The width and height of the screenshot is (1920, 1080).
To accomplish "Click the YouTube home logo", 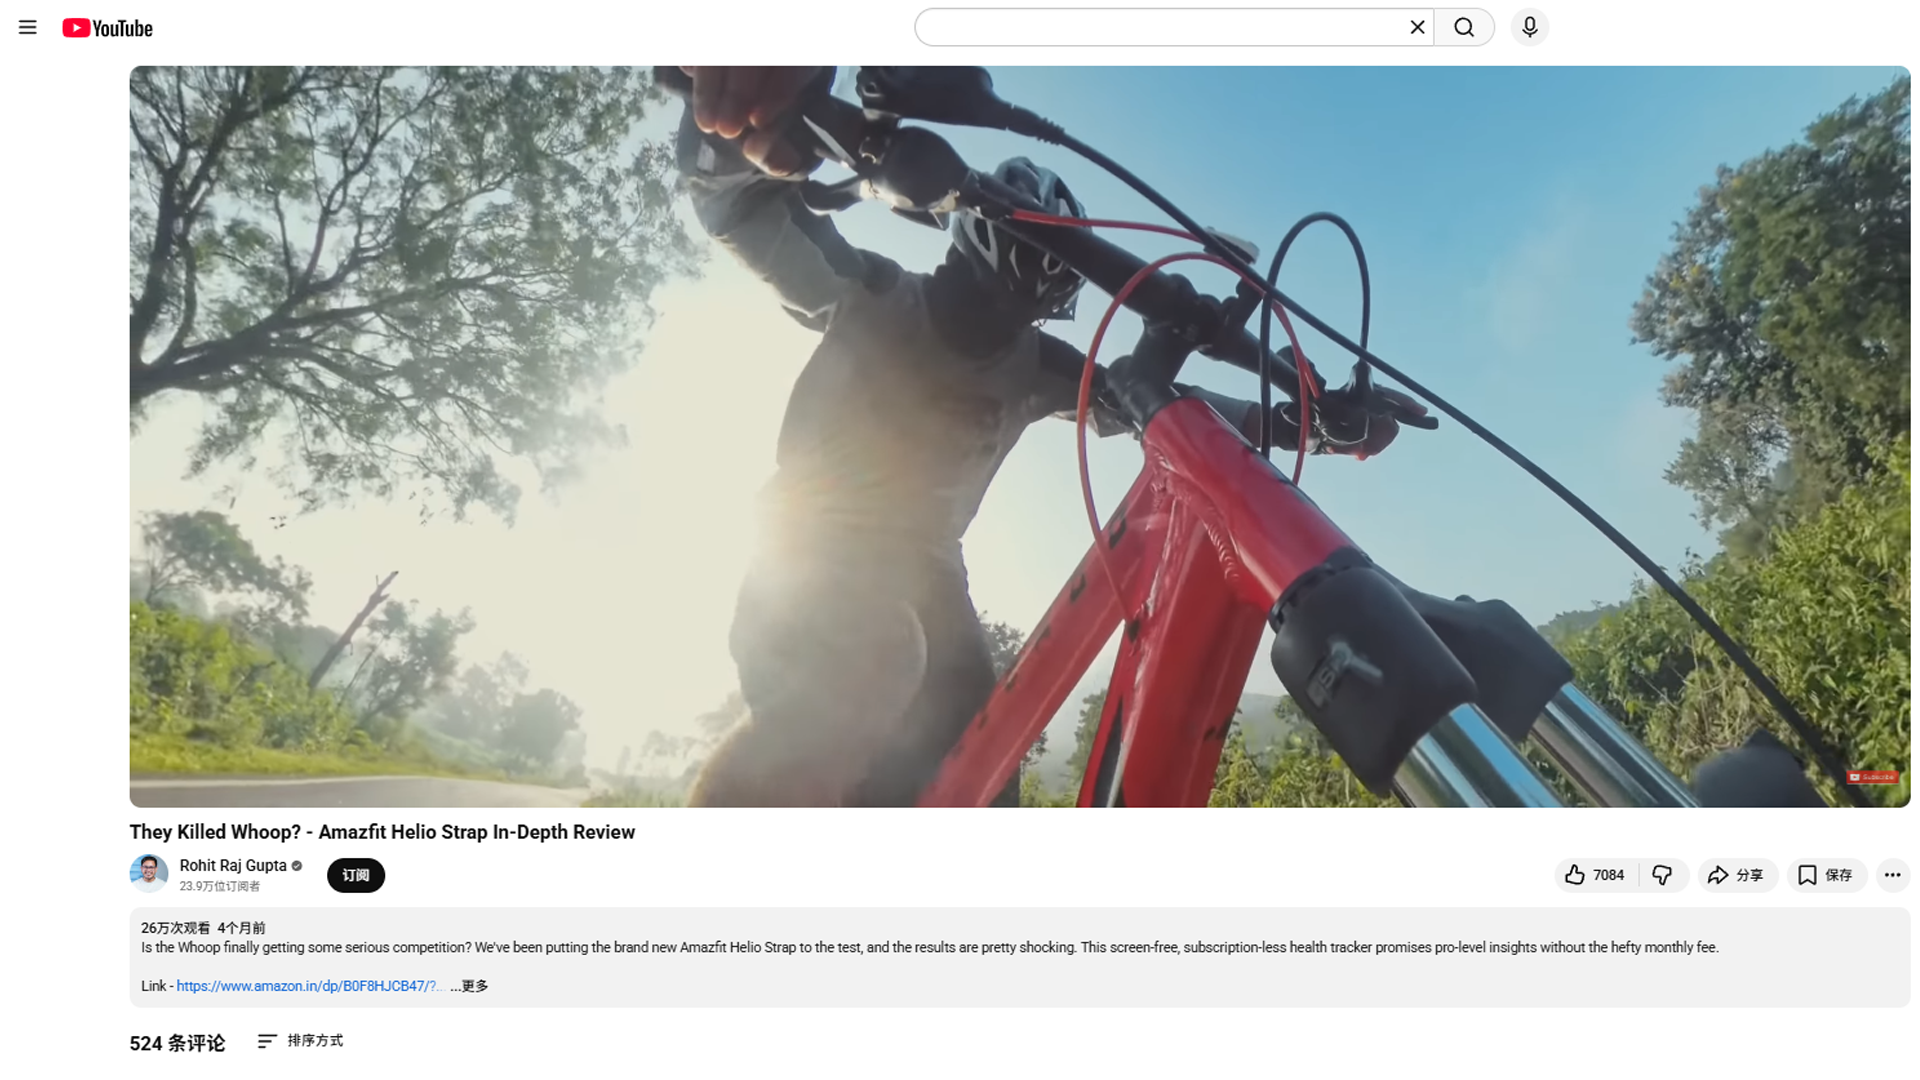I will tap(107, 28).
